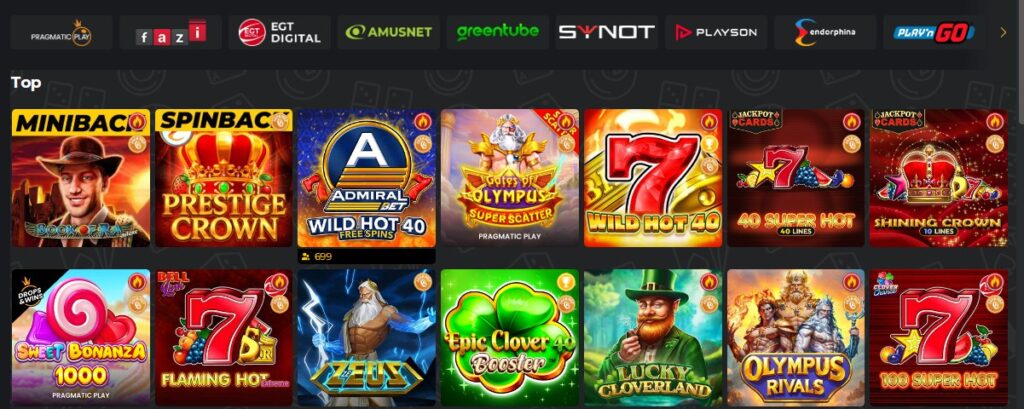
Task: Open Wild Hot 40 Free Spins game
Action: tap(366, 178)
